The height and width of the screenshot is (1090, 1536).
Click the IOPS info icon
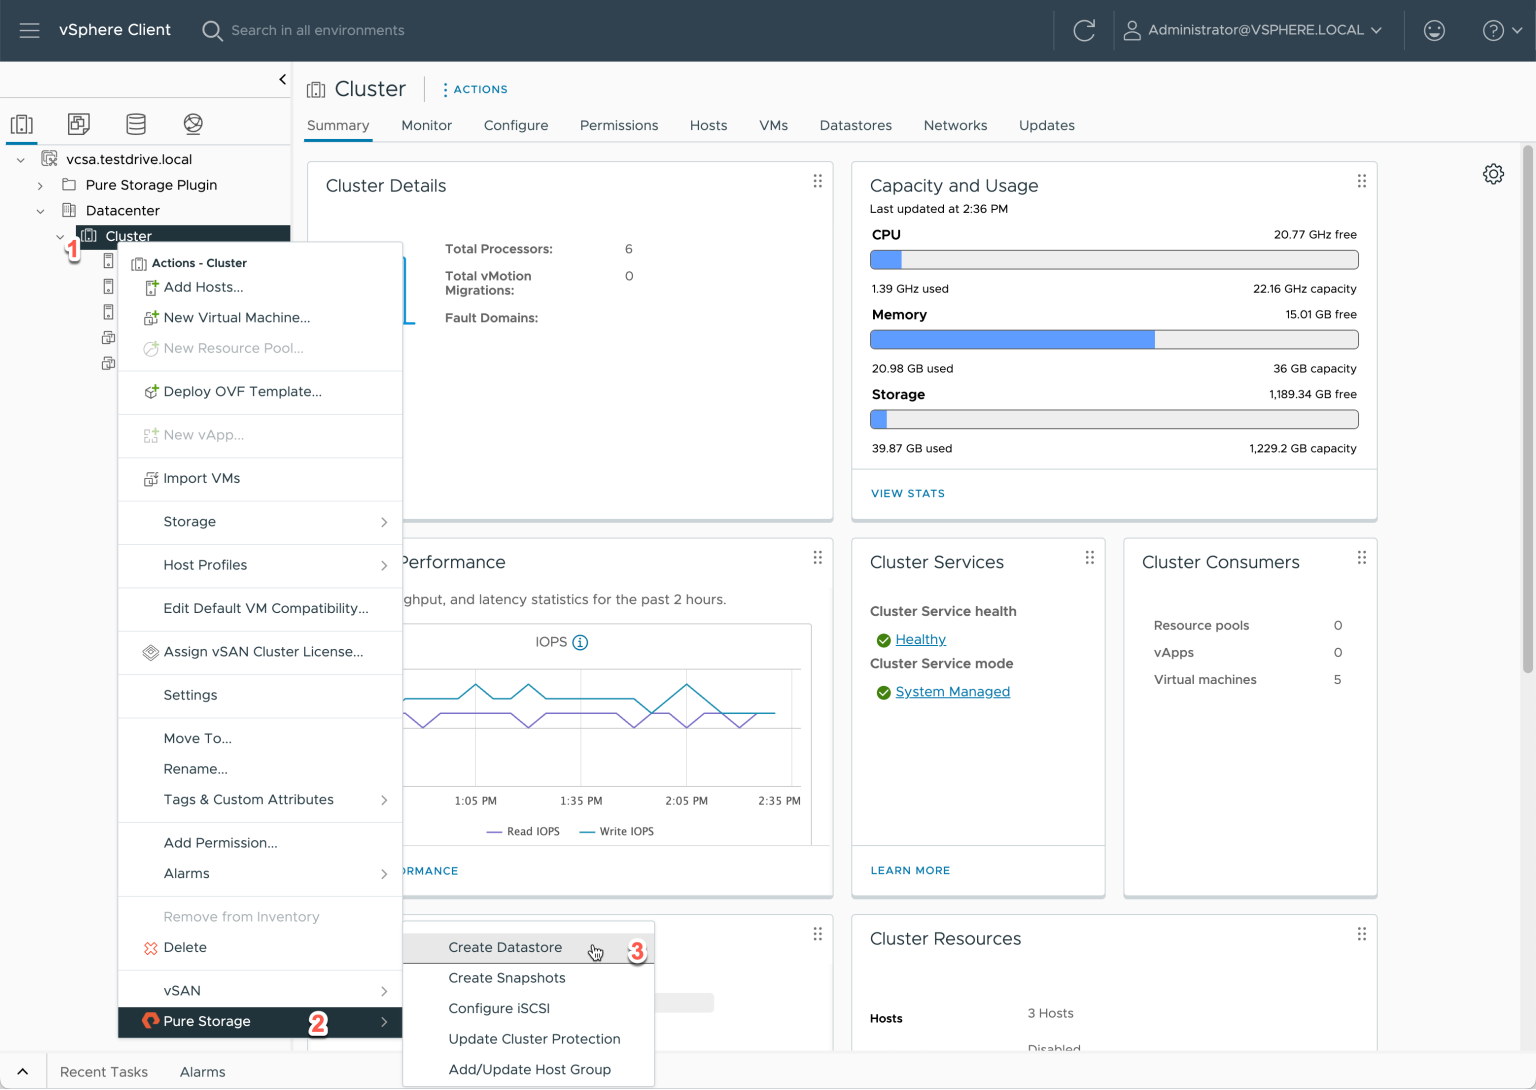[x=580, y=642]
